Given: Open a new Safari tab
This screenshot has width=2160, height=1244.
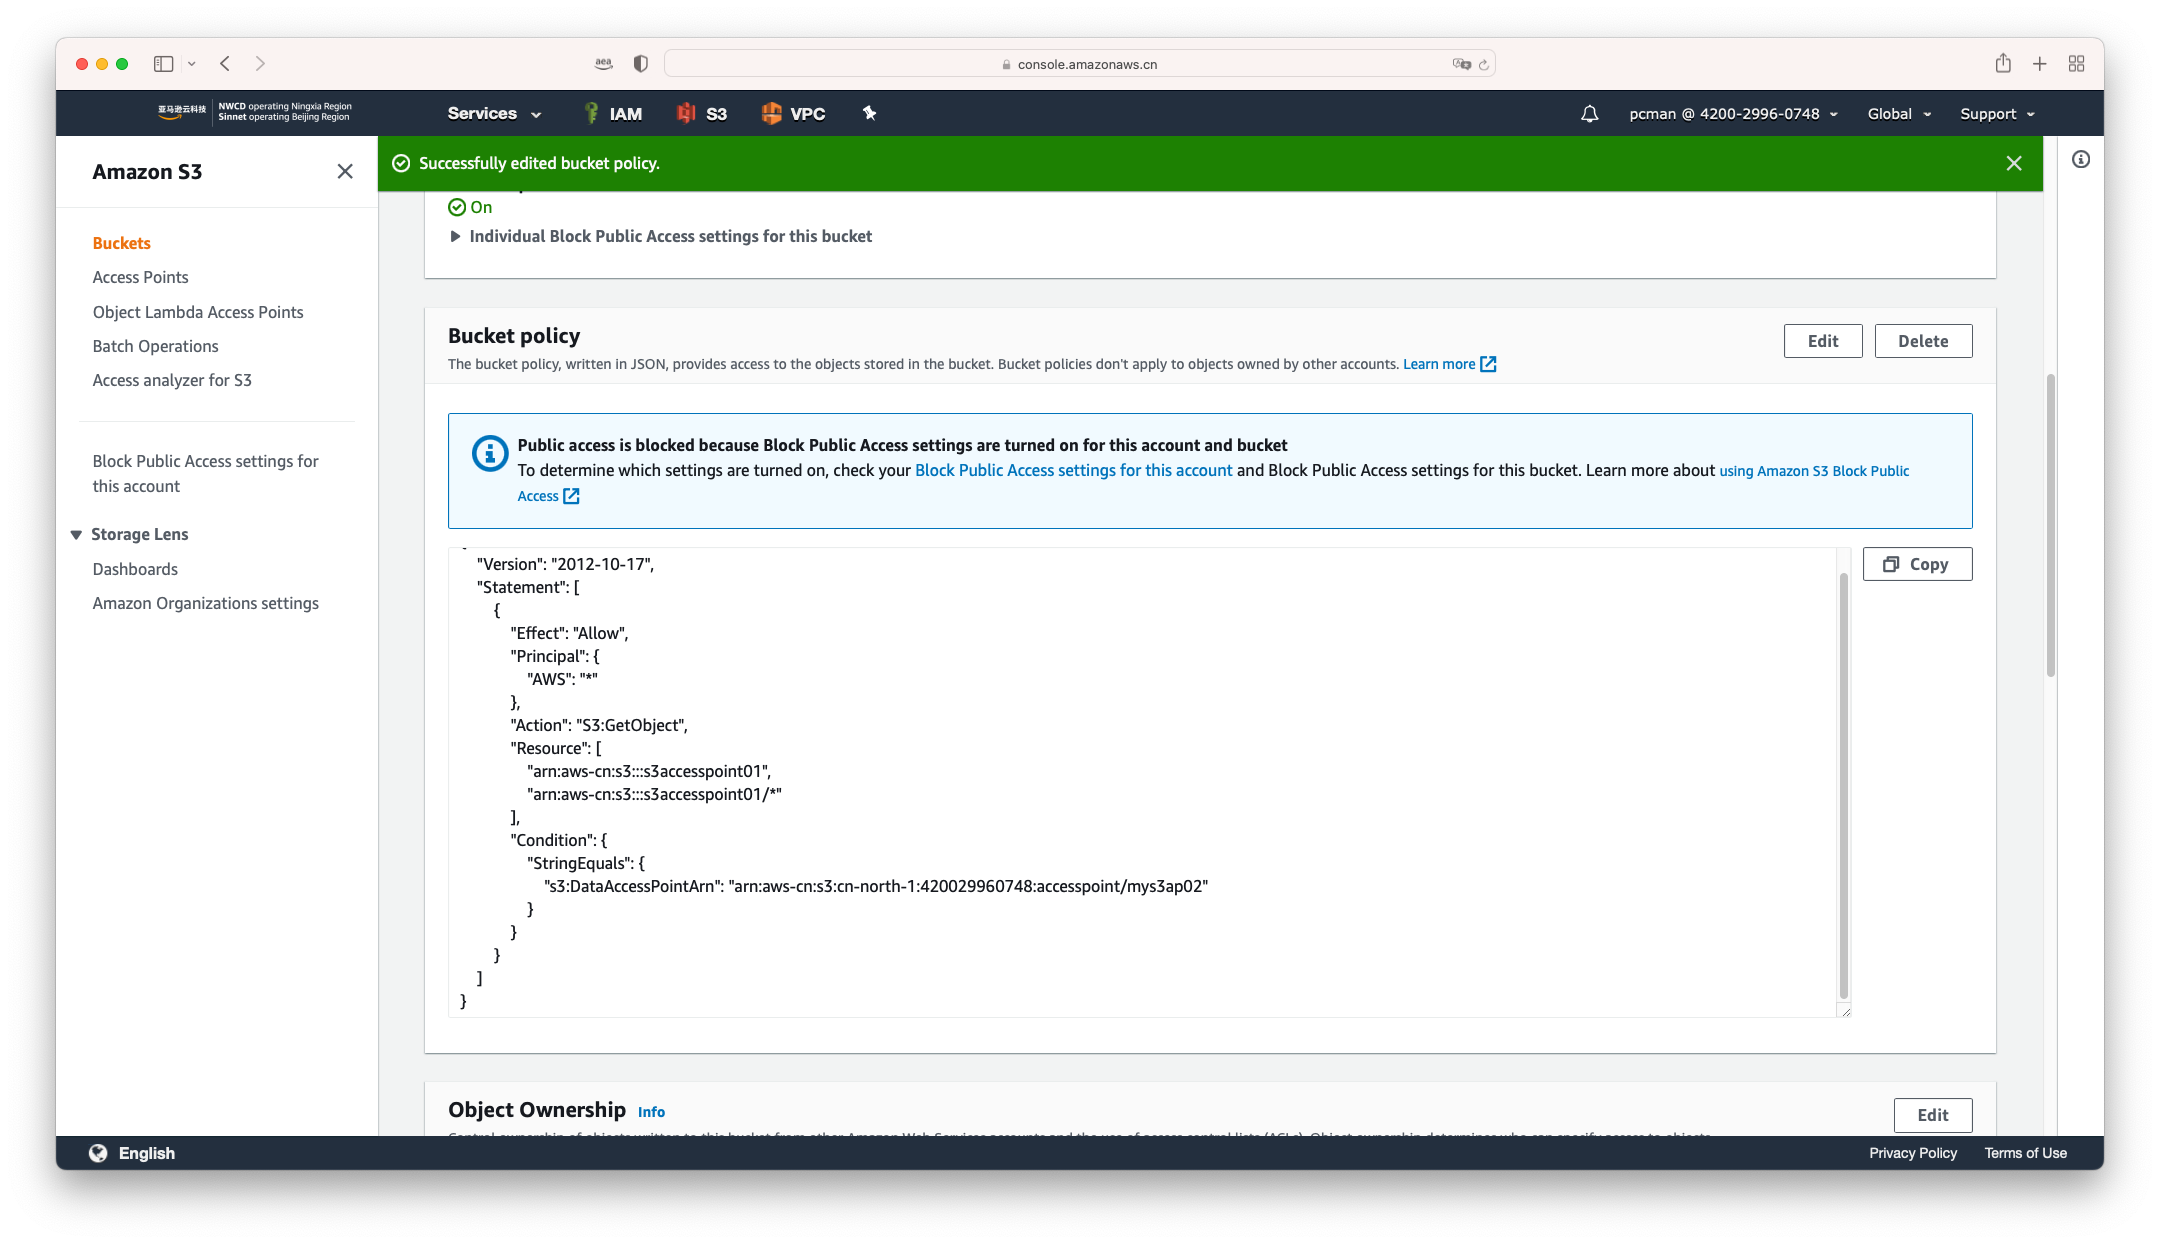Looking at the screenshot, I should coord(2040,64).
